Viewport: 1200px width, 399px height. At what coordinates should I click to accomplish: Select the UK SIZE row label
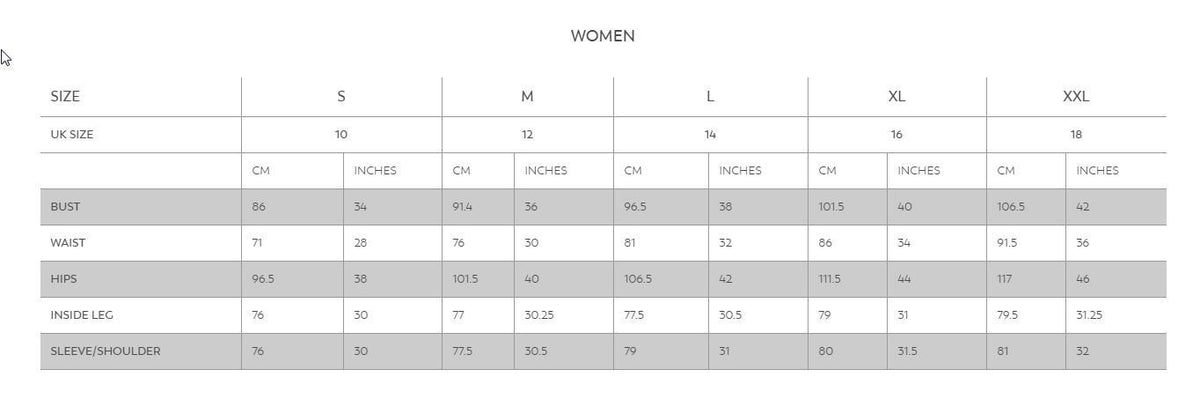click(72, 134)
